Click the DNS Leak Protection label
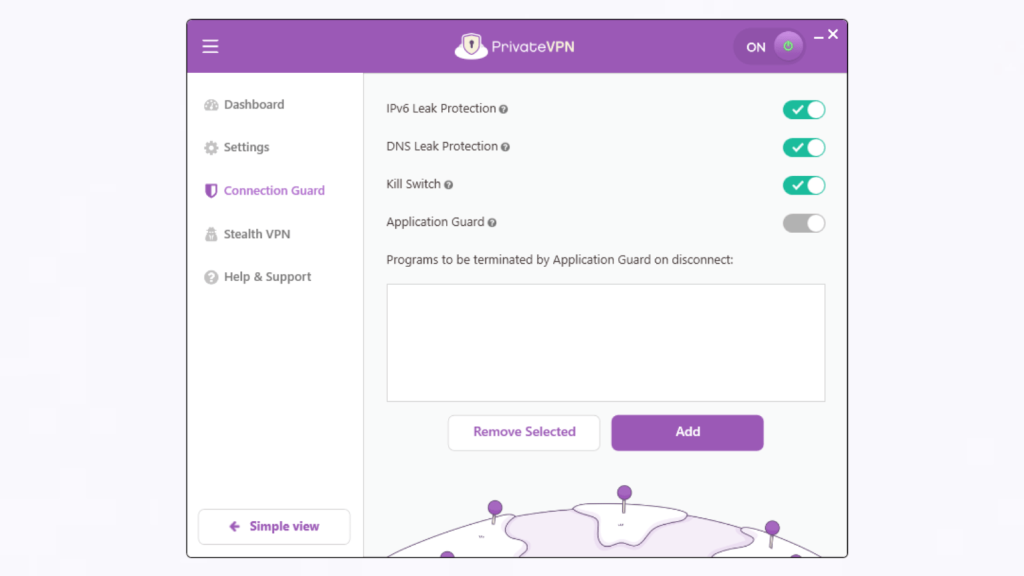 pos(442,146)
